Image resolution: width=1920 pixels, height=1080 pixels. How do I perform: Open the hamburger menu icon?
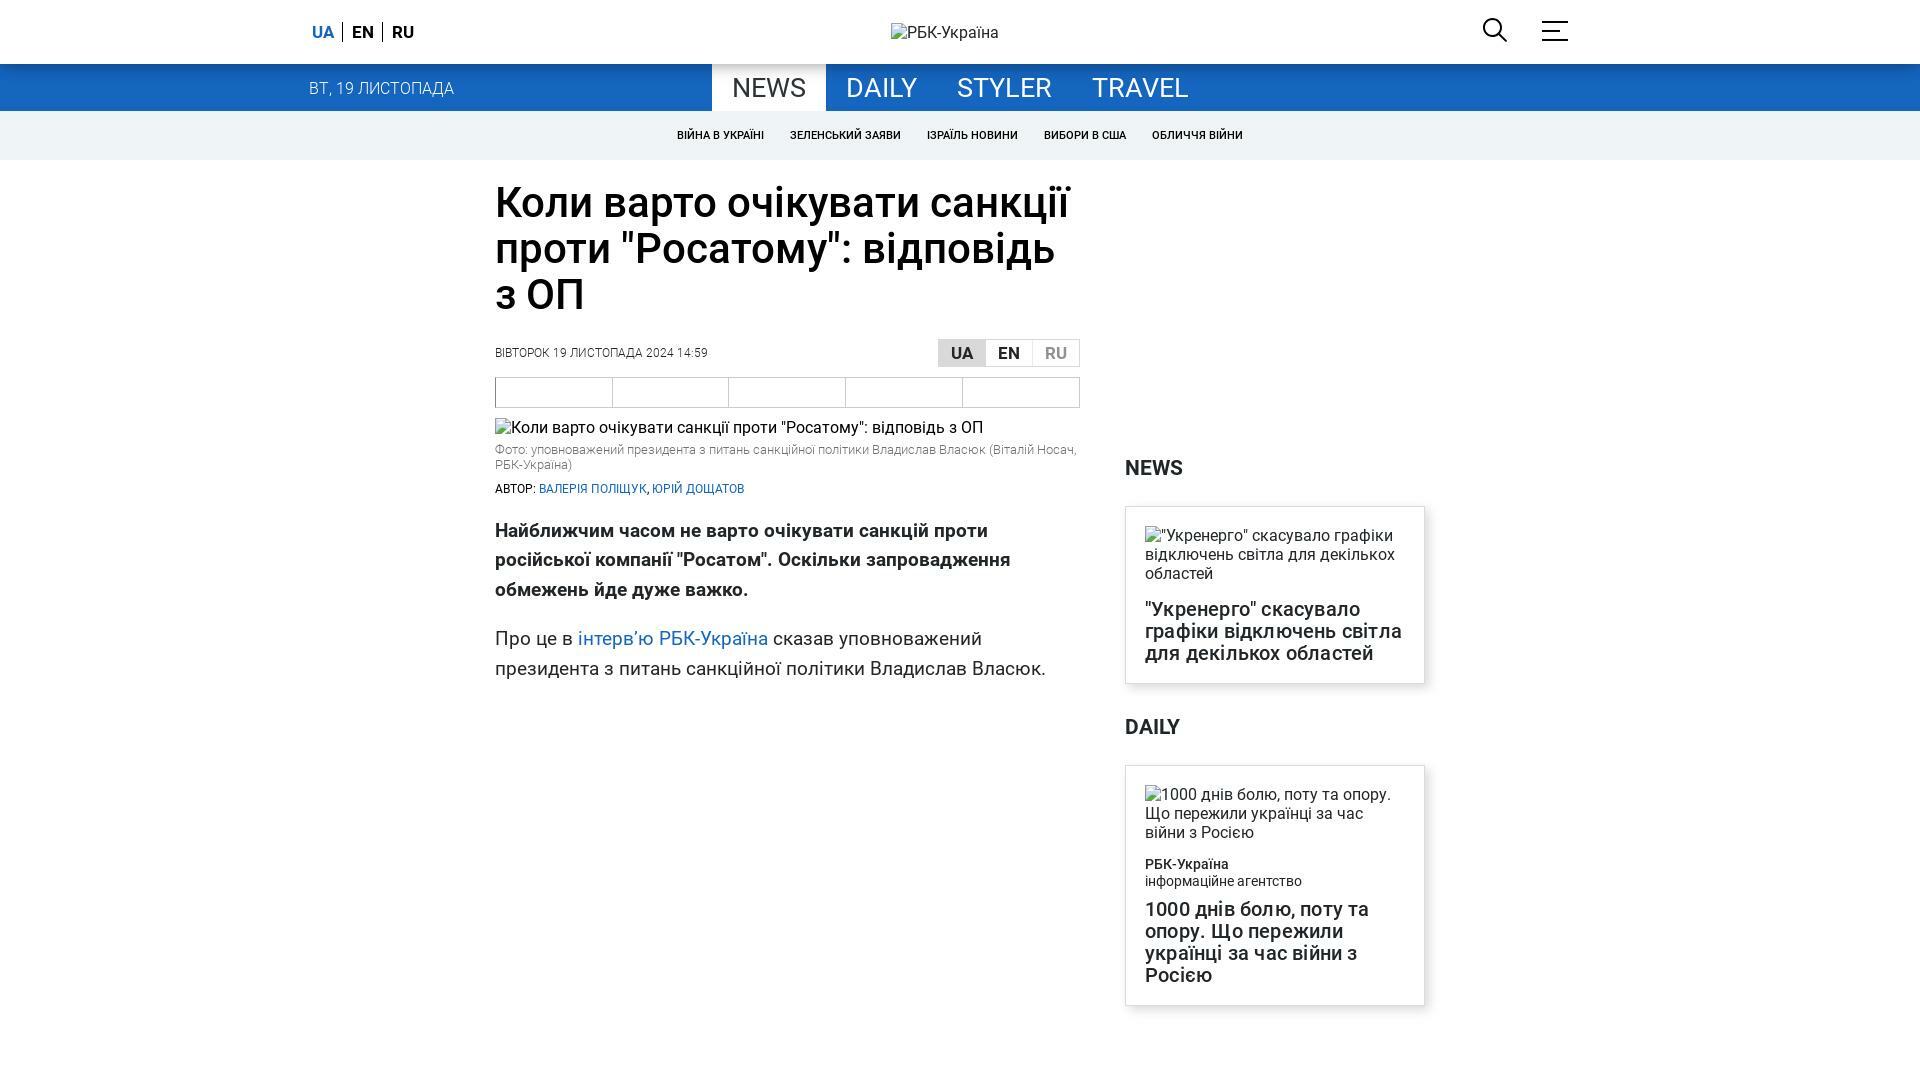[x=1554, y=31]
